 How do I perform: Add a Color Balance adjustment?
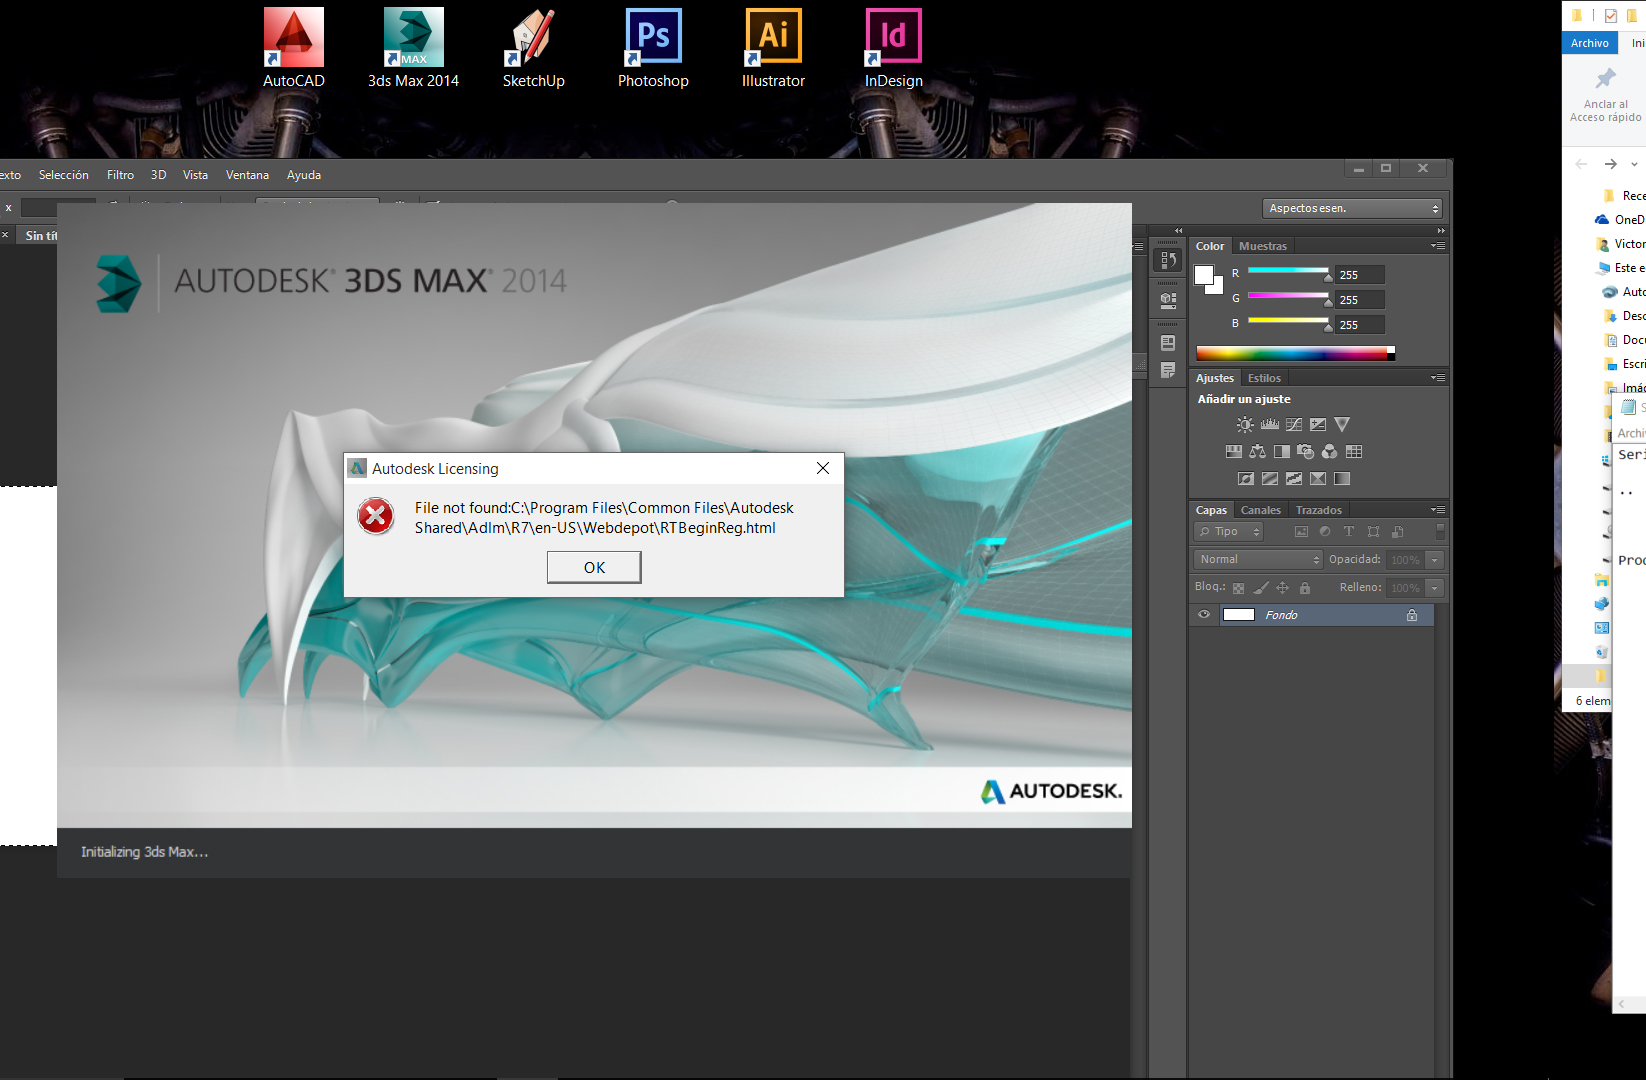point(1258,452)
